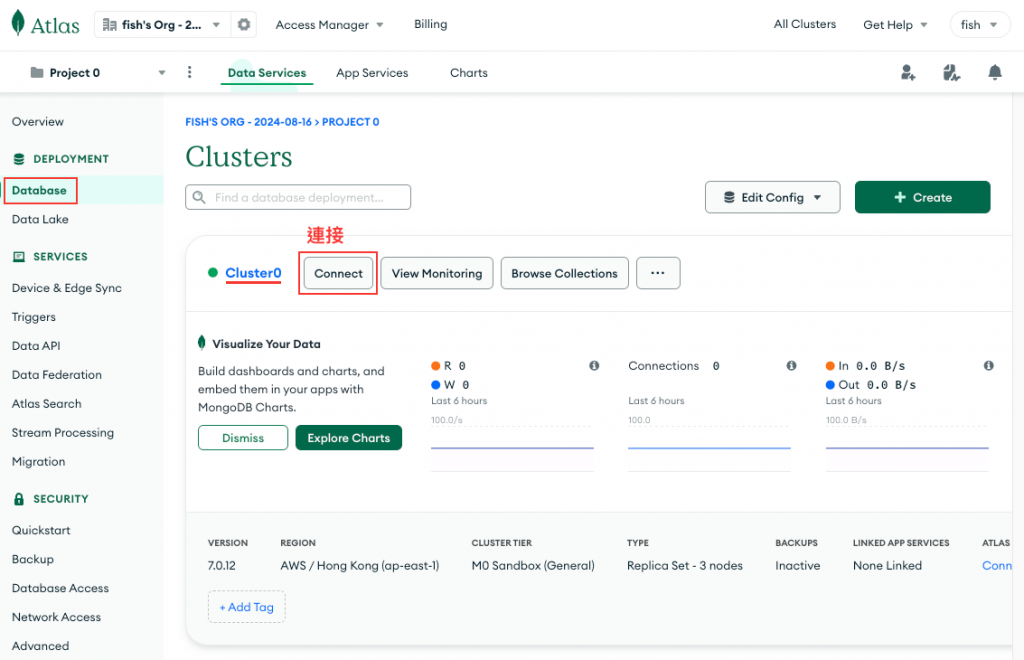Click the Atlas leaf logo
The height and width of the screenshot is (660, 1024).
click(x=18, y=23)
